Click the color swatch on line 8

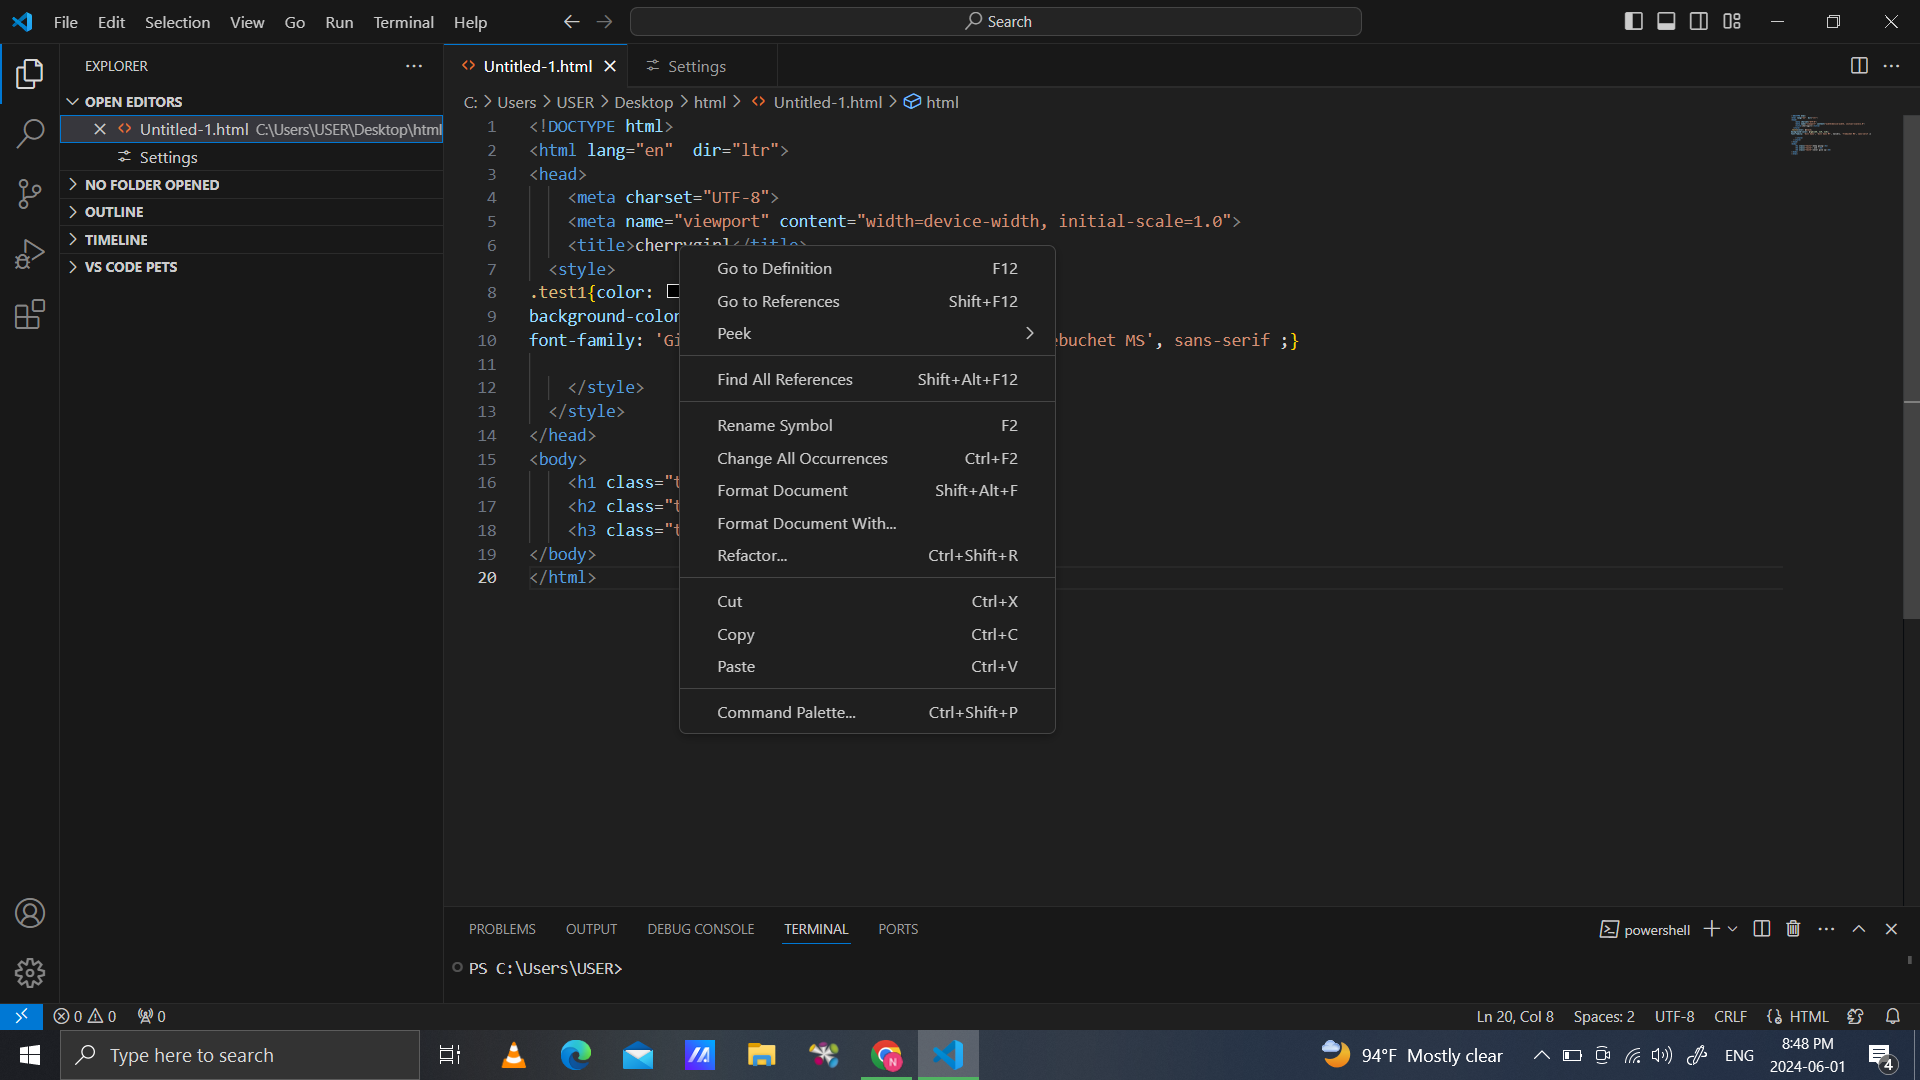coord(673,291)
